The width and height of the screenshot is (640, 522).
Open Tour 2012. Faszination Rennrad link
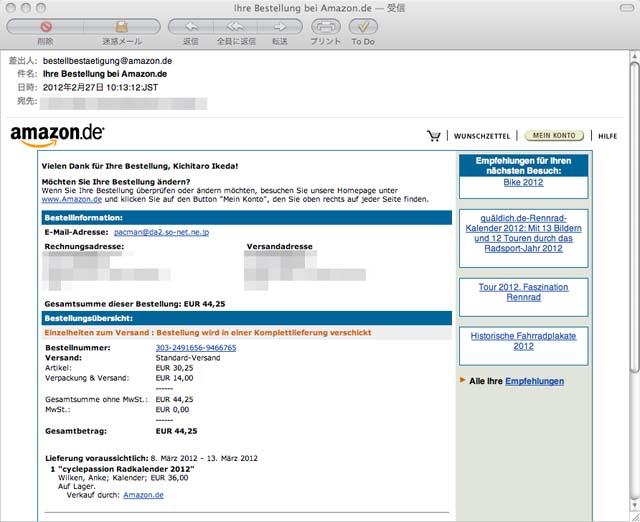pos(523,292)
